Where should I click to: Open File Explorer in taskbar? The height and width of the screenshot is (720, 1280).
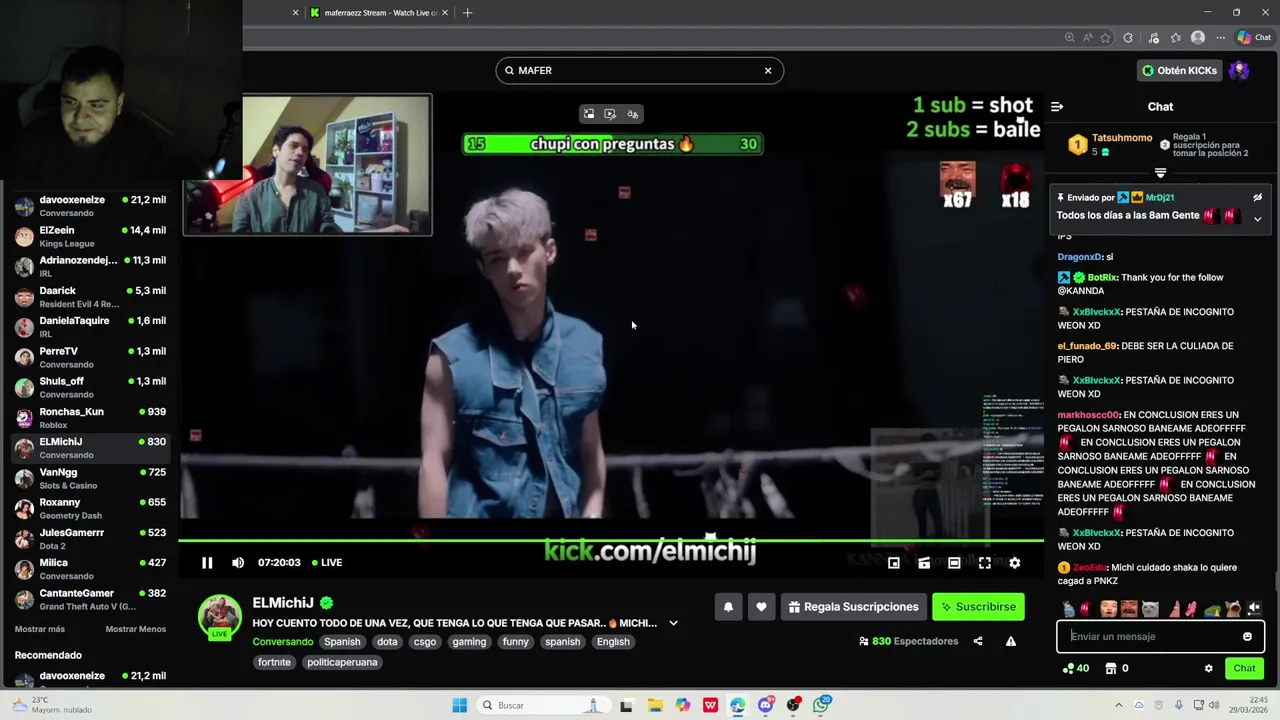pyautogui.click(x=655, y=705)
